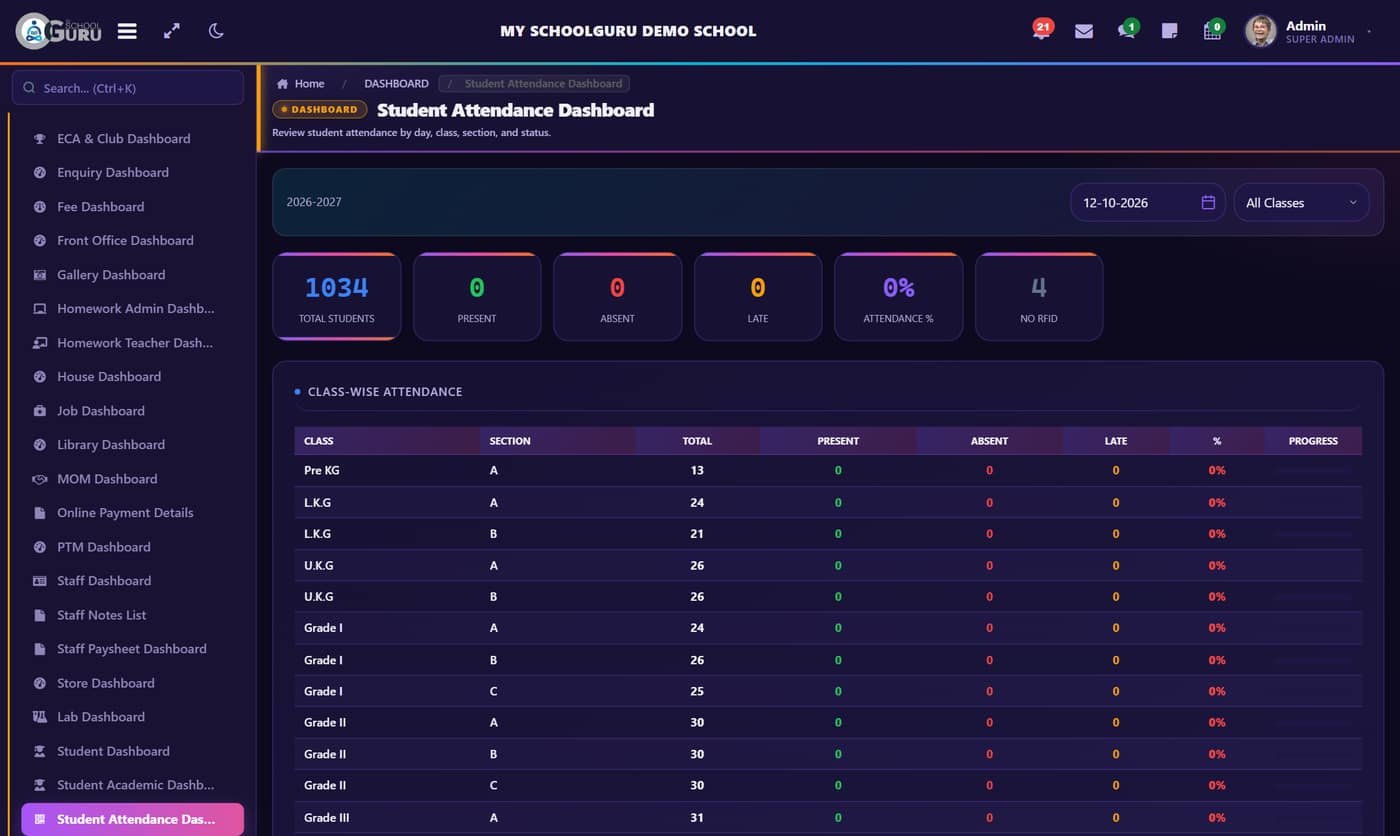Click the Front Office Dashboard icon
The height and width of the screenshot is (836, 1400).
coord(40,241)
